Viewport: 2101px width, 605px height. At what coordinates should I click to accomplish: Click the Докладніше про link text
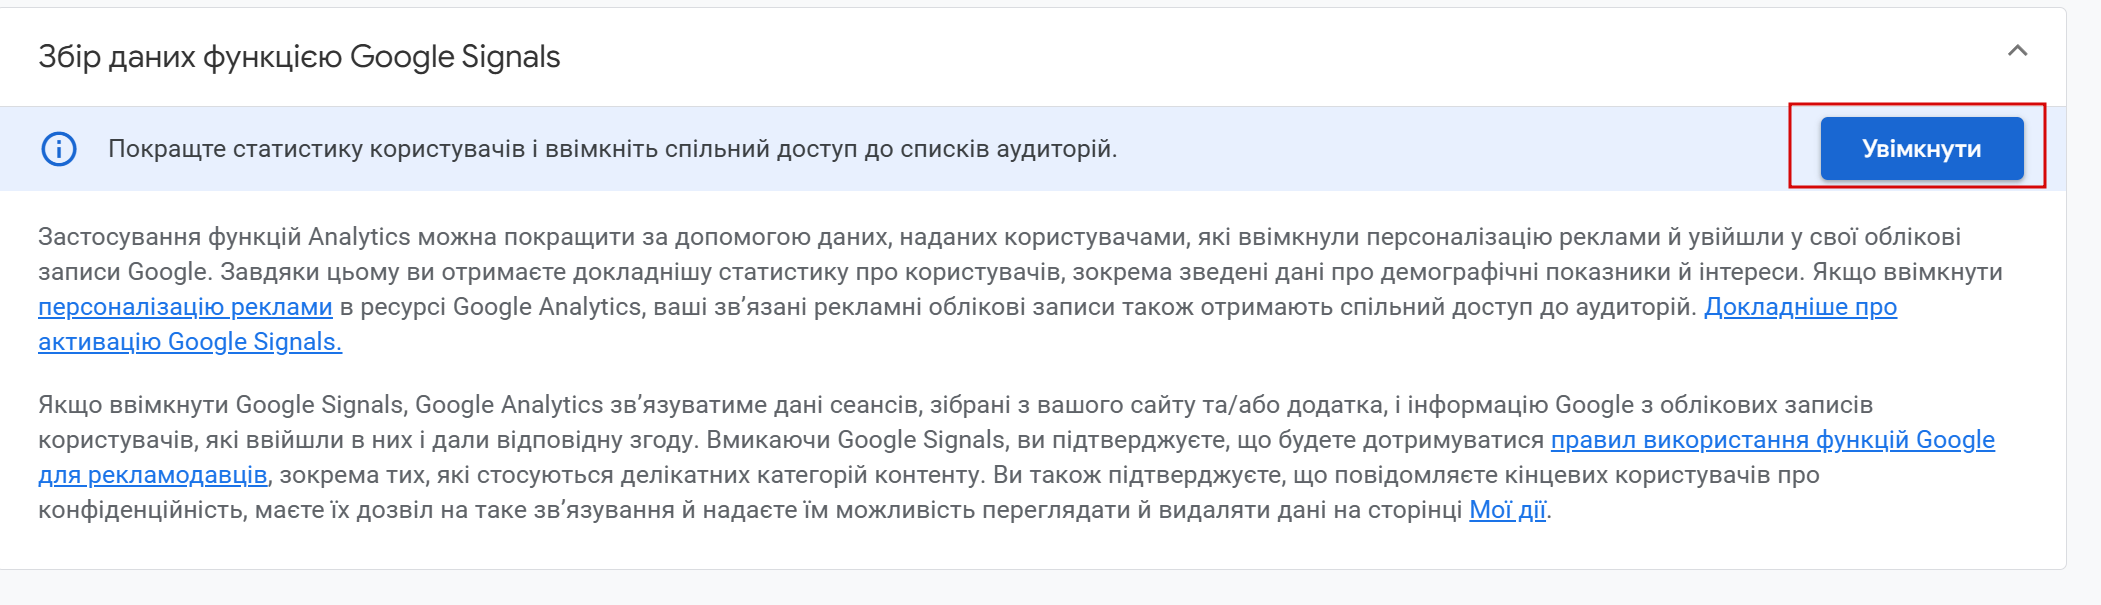1799,307
